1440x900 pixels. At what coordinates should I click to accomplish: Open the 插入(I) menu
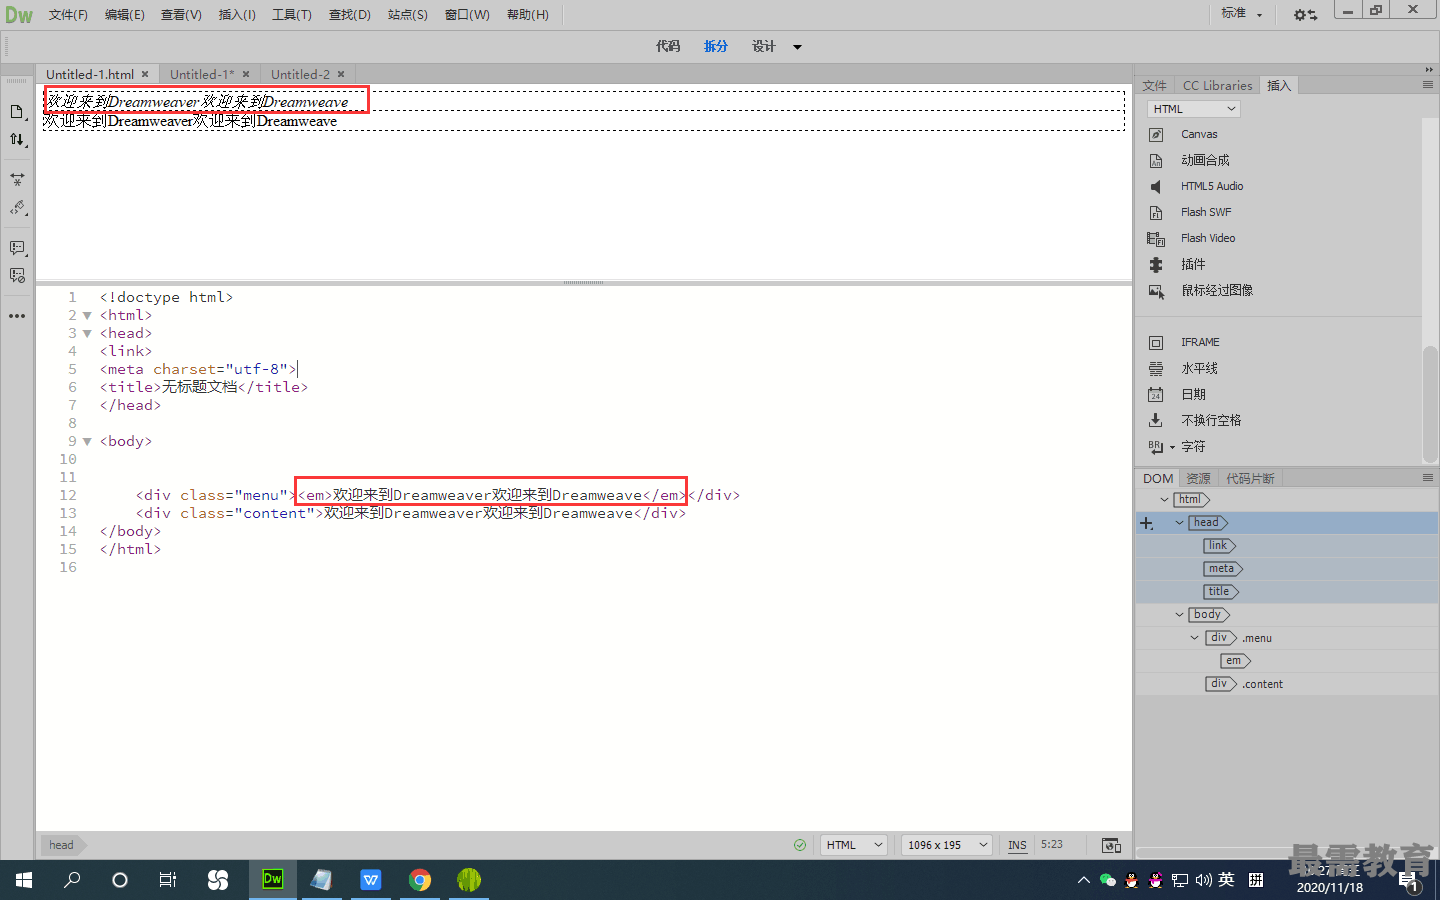click(x=237, y=15)
